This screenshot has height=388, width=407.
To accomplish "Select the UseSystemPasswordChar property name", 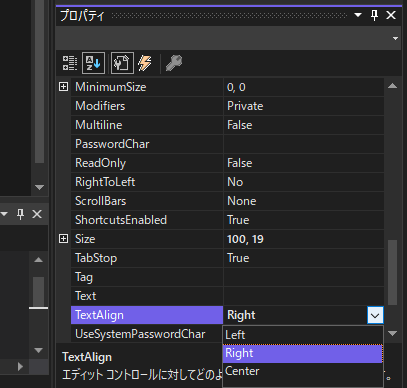I will click(x=147, y=334).
